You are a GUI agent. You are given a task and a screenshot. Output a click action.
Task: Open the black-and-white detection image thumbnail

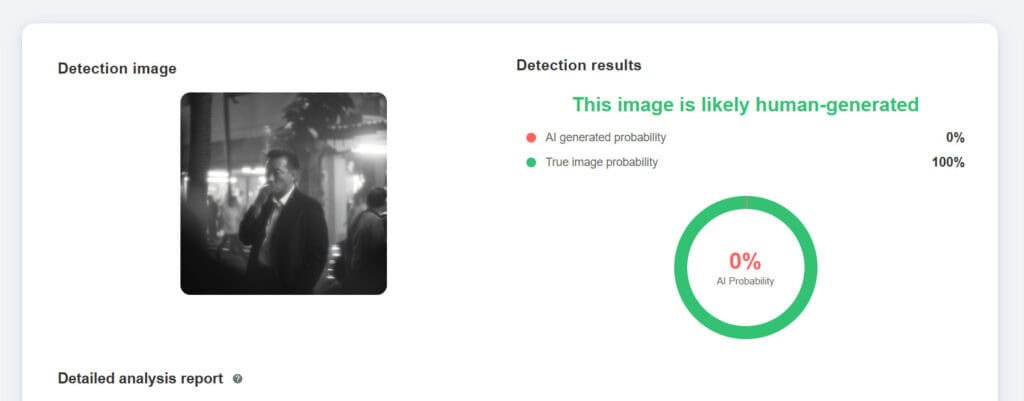click(x=283, y=194)
